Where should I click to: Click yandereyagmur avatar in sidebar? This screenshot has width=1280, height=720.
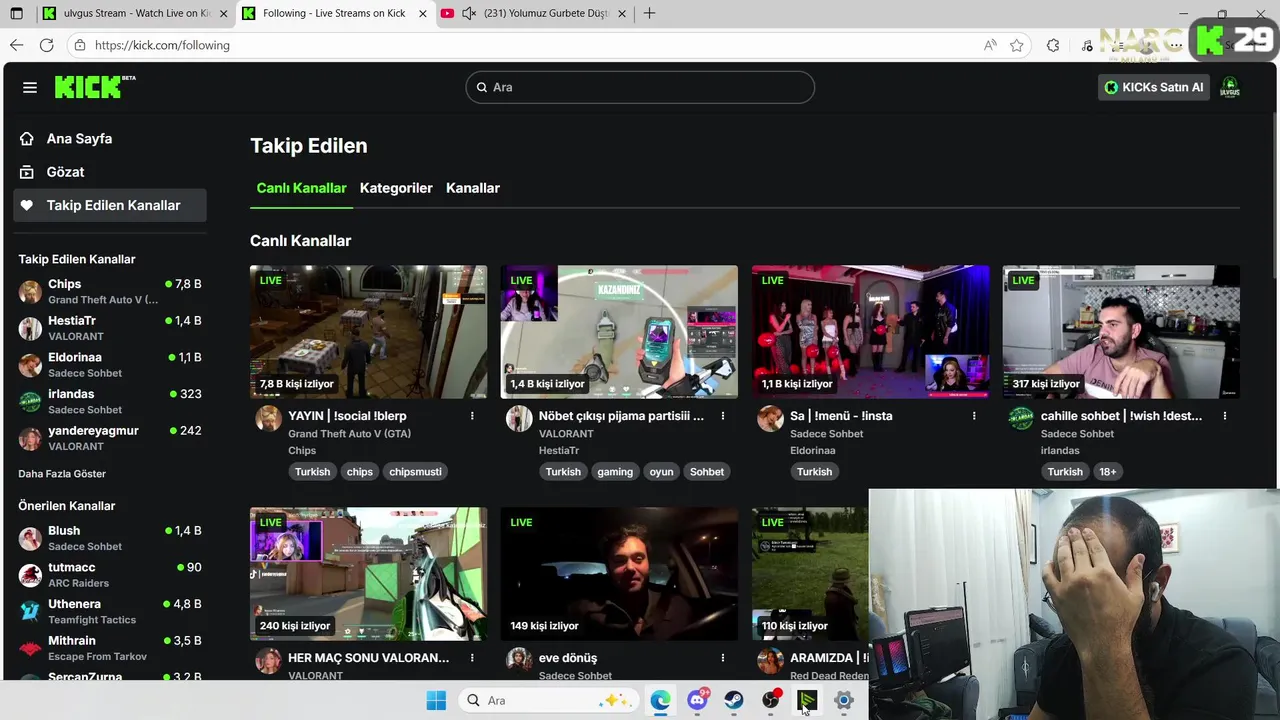31,438
